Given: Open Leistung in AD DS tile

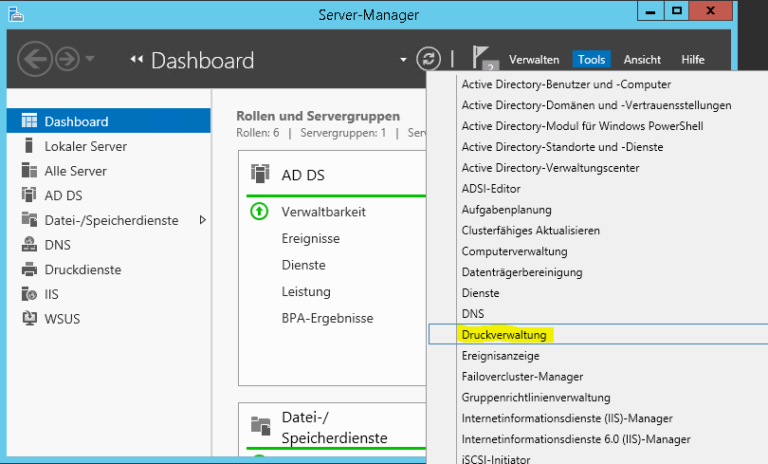Looking at the screenshot, I should point(306,292).
